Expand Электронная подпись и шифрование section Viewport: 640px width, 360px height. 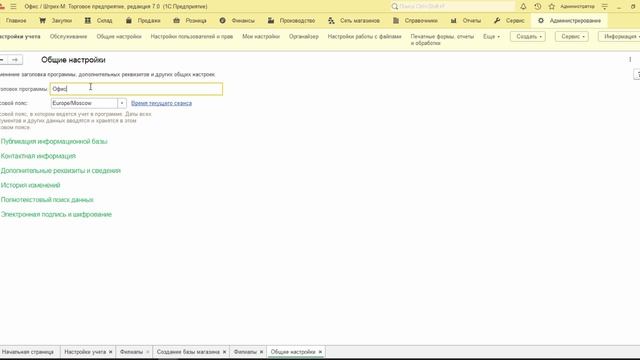coord(56,215)
